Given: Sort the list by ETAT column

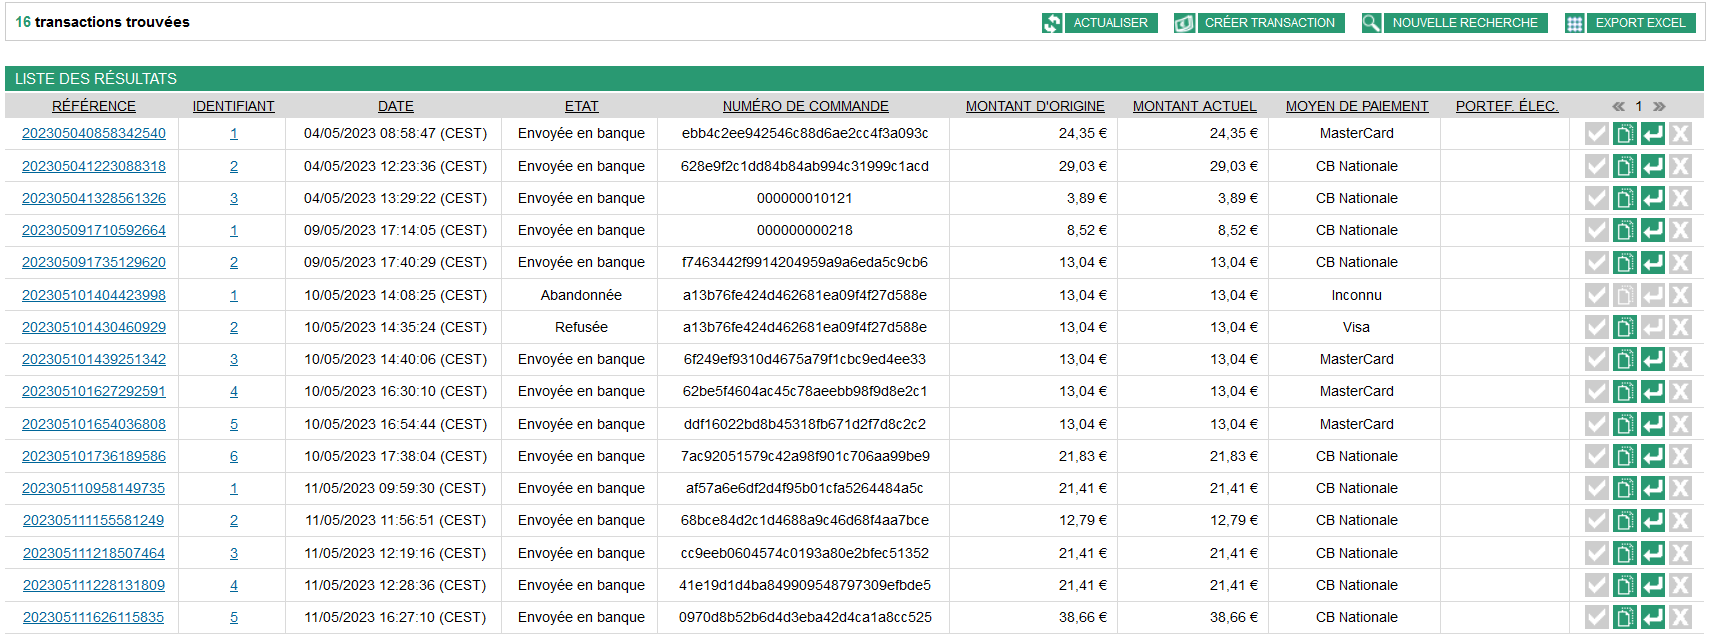Looking at the screenshot, I should coord(581,106).
